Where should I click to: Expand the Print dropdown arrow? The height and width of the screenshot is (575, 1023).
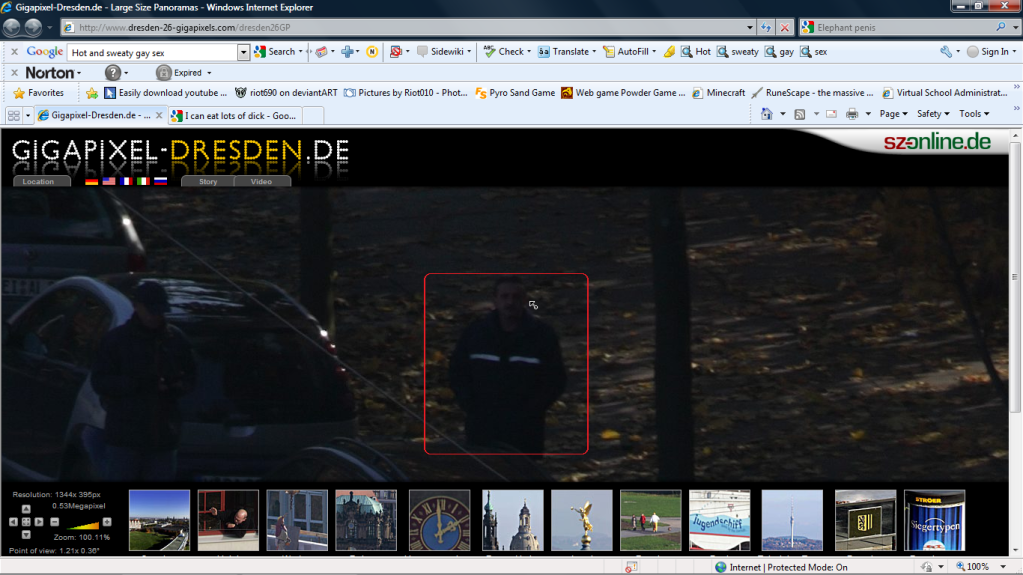point(868,114)
